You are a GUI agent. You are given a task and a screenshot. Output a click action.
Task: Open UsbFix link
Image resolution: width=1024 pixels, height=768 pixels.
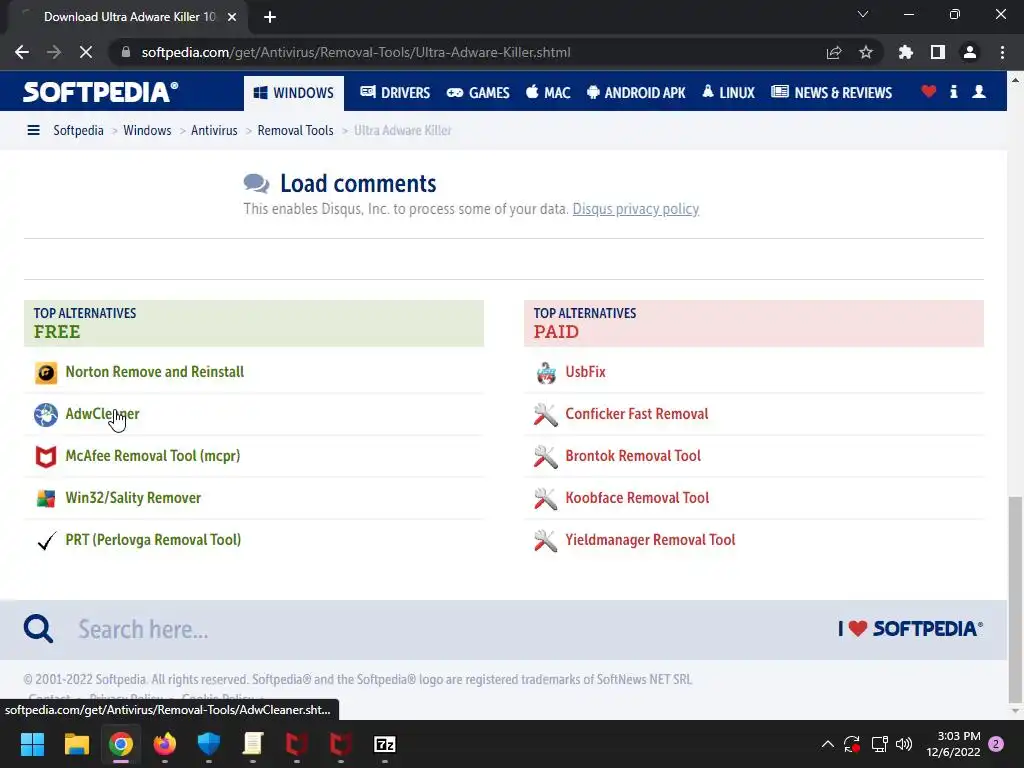[x=585, y=372]
